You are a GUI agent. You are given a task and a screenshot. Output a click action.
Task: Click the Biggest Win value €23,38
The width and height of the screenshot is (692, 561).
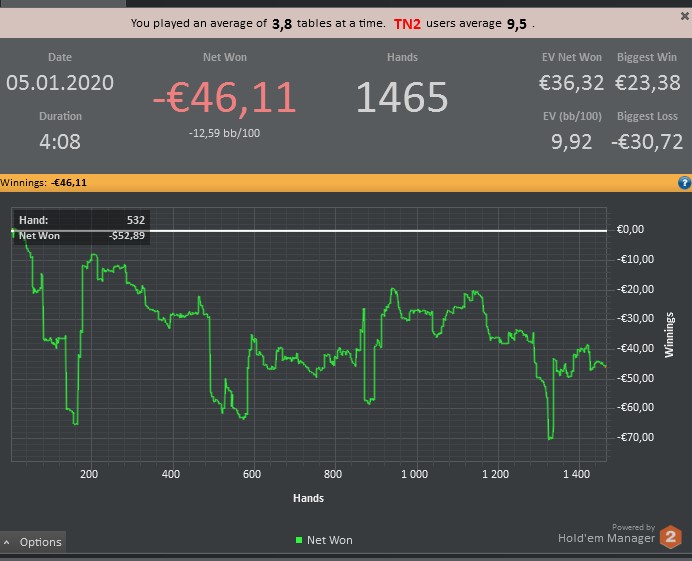pos(647,83)
